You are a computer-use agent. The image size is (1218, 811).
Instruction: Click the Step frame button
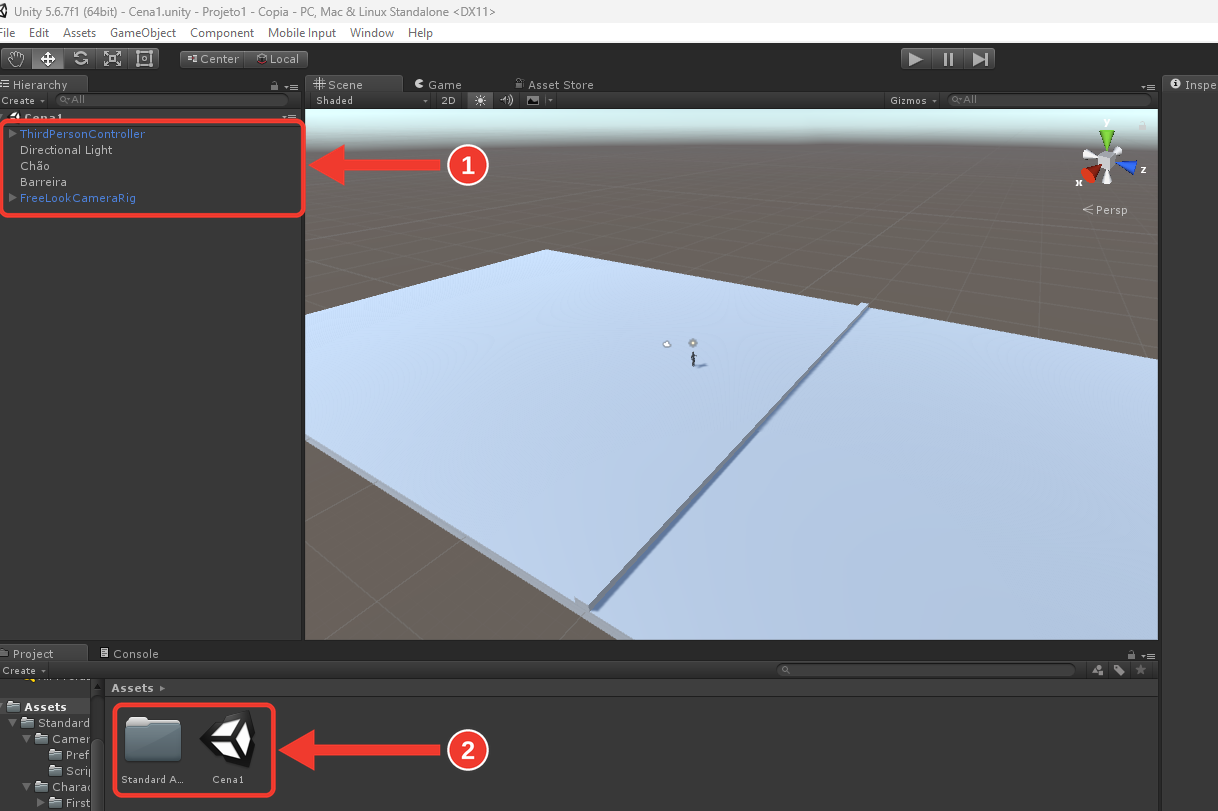980,59
